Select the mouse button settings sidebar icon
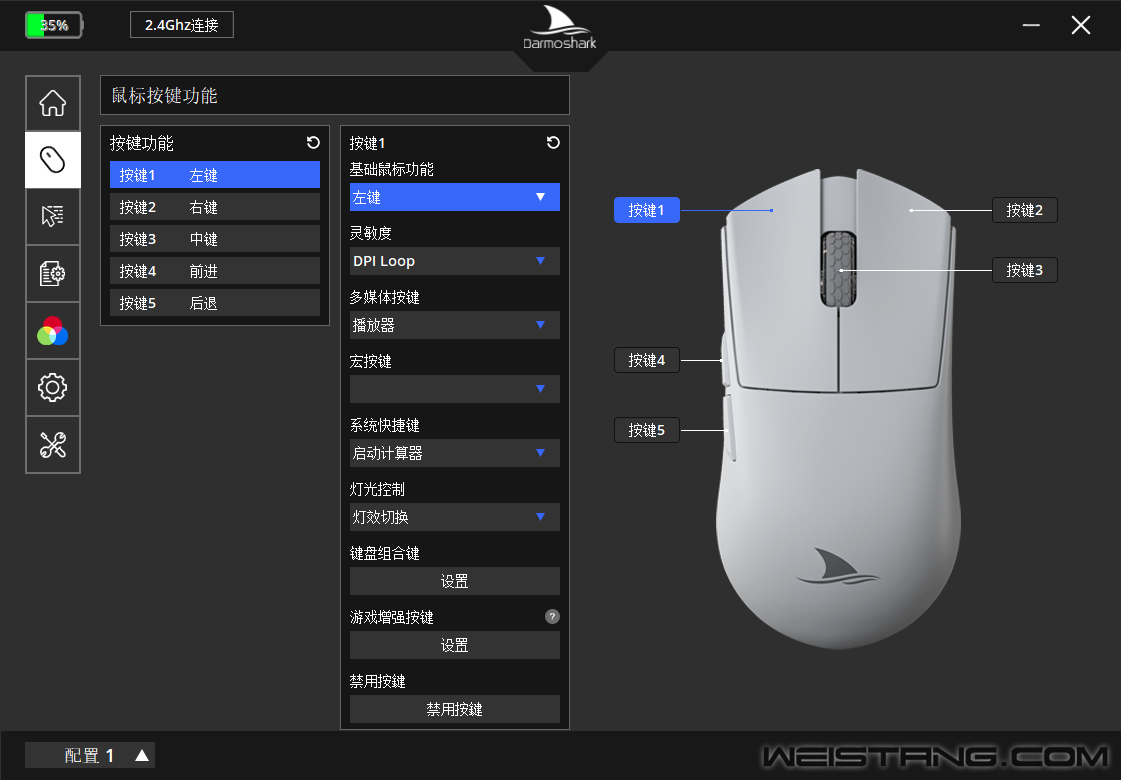The width and height of the screenshot is (1121, 780). (x=53, y=159)
